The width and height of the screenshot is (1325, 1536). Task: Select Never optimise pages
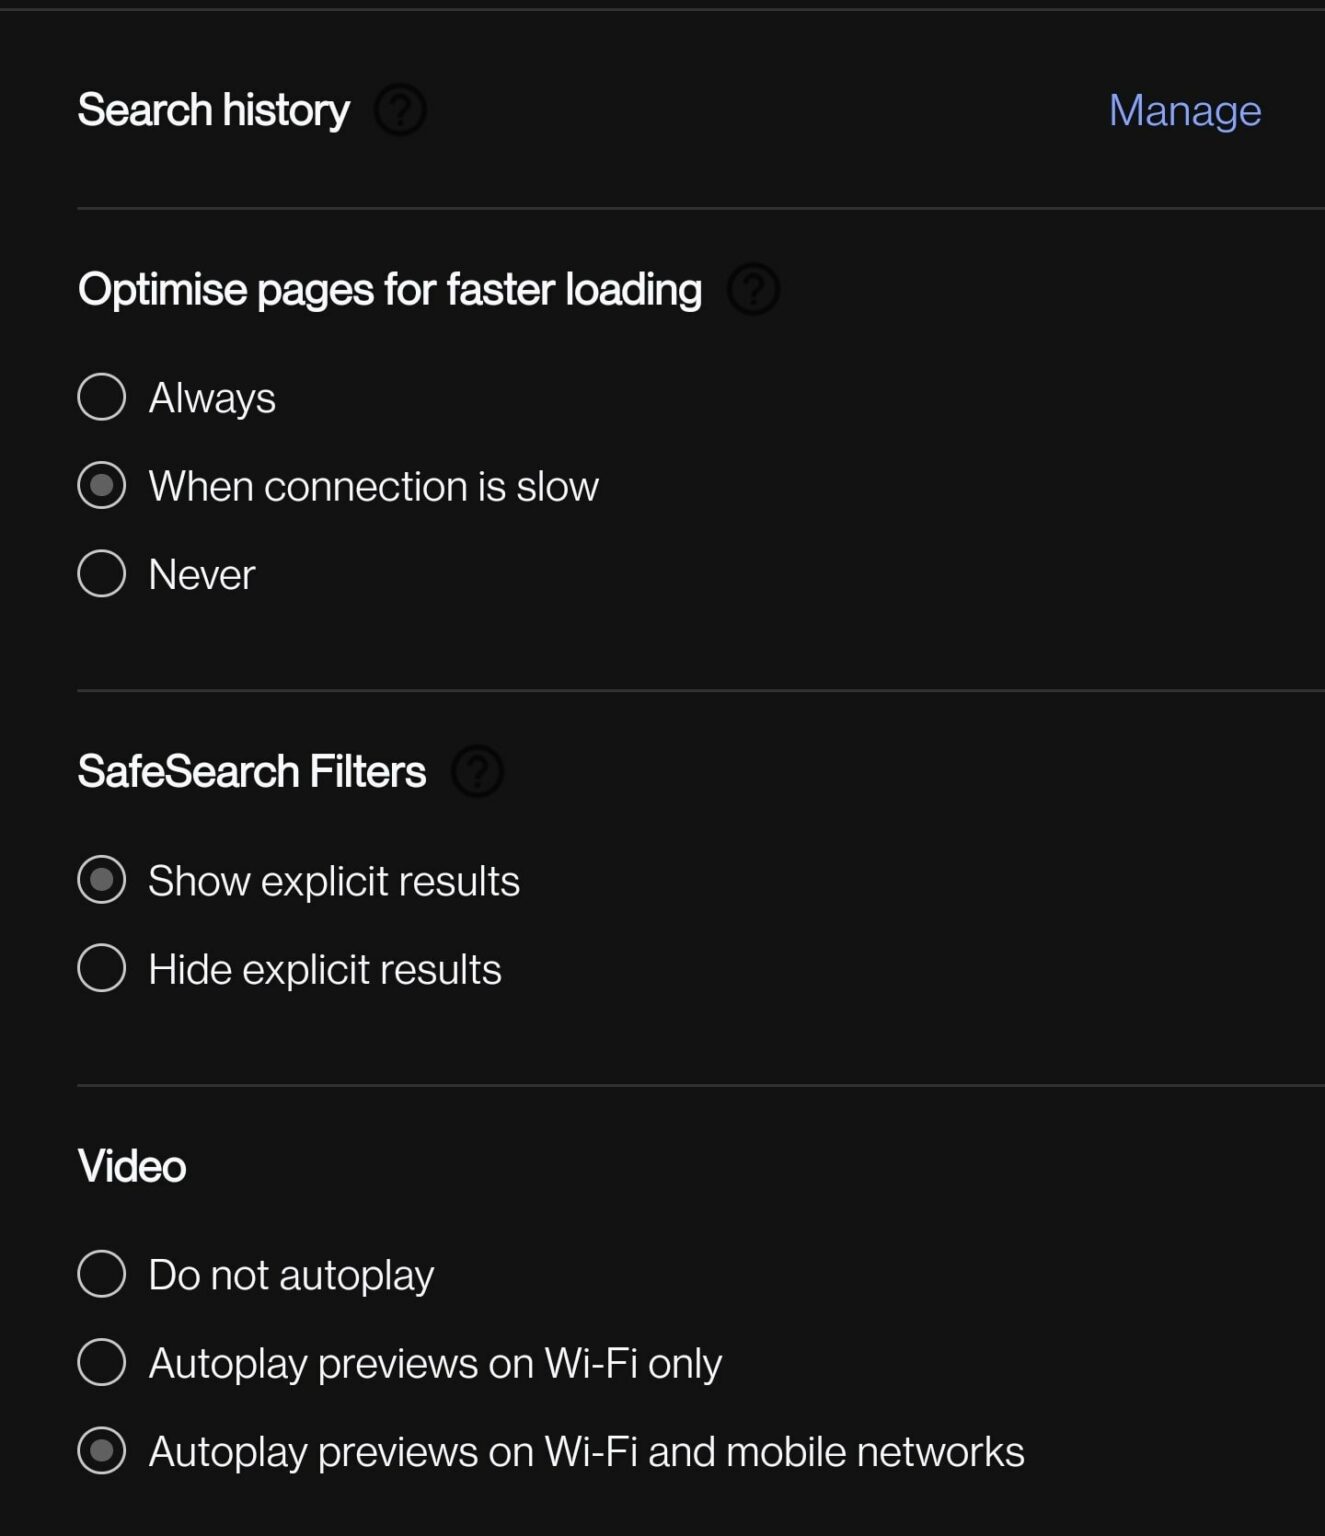[100, 573]
